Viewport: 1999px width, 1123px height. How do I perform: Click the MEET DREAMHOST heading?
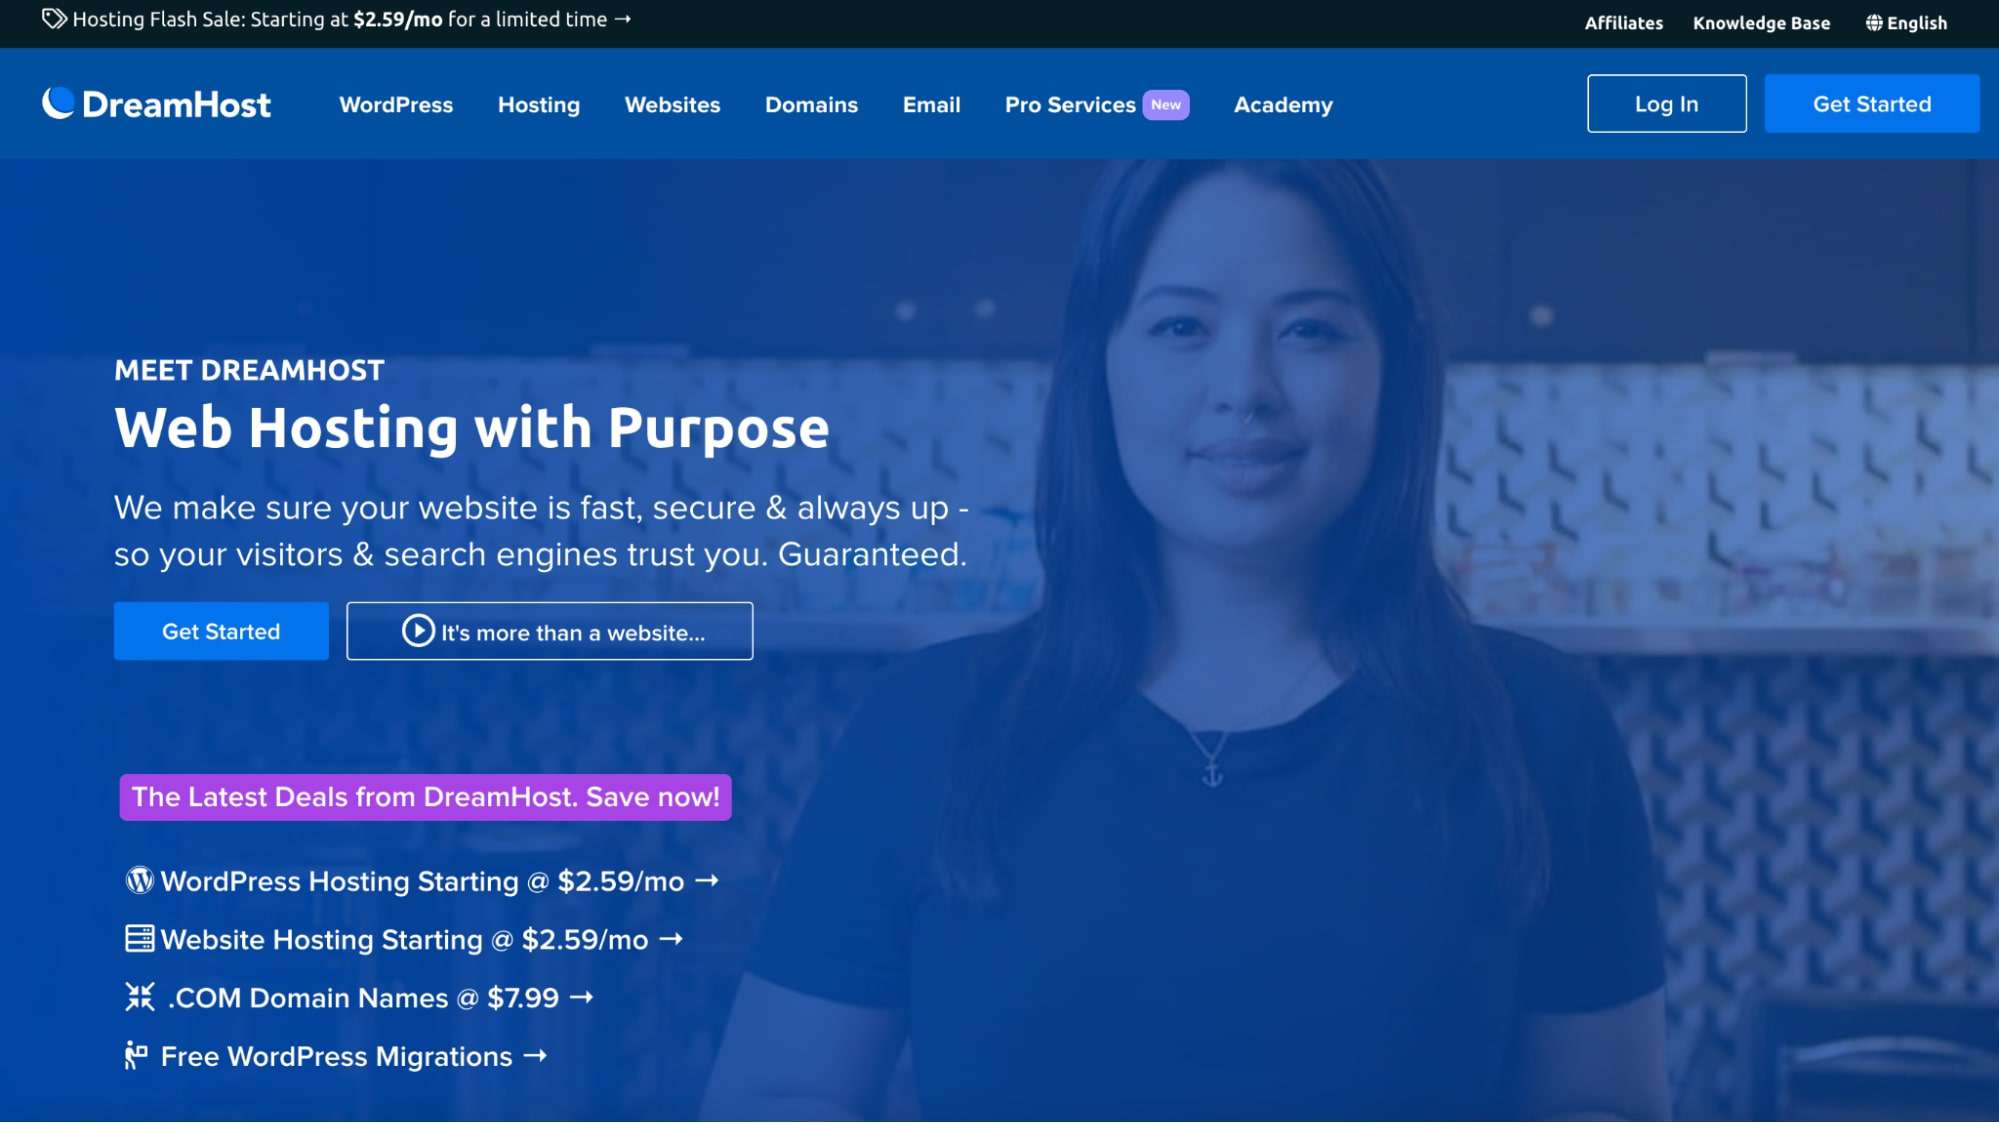pyautogui.click(x=249, y=370)
